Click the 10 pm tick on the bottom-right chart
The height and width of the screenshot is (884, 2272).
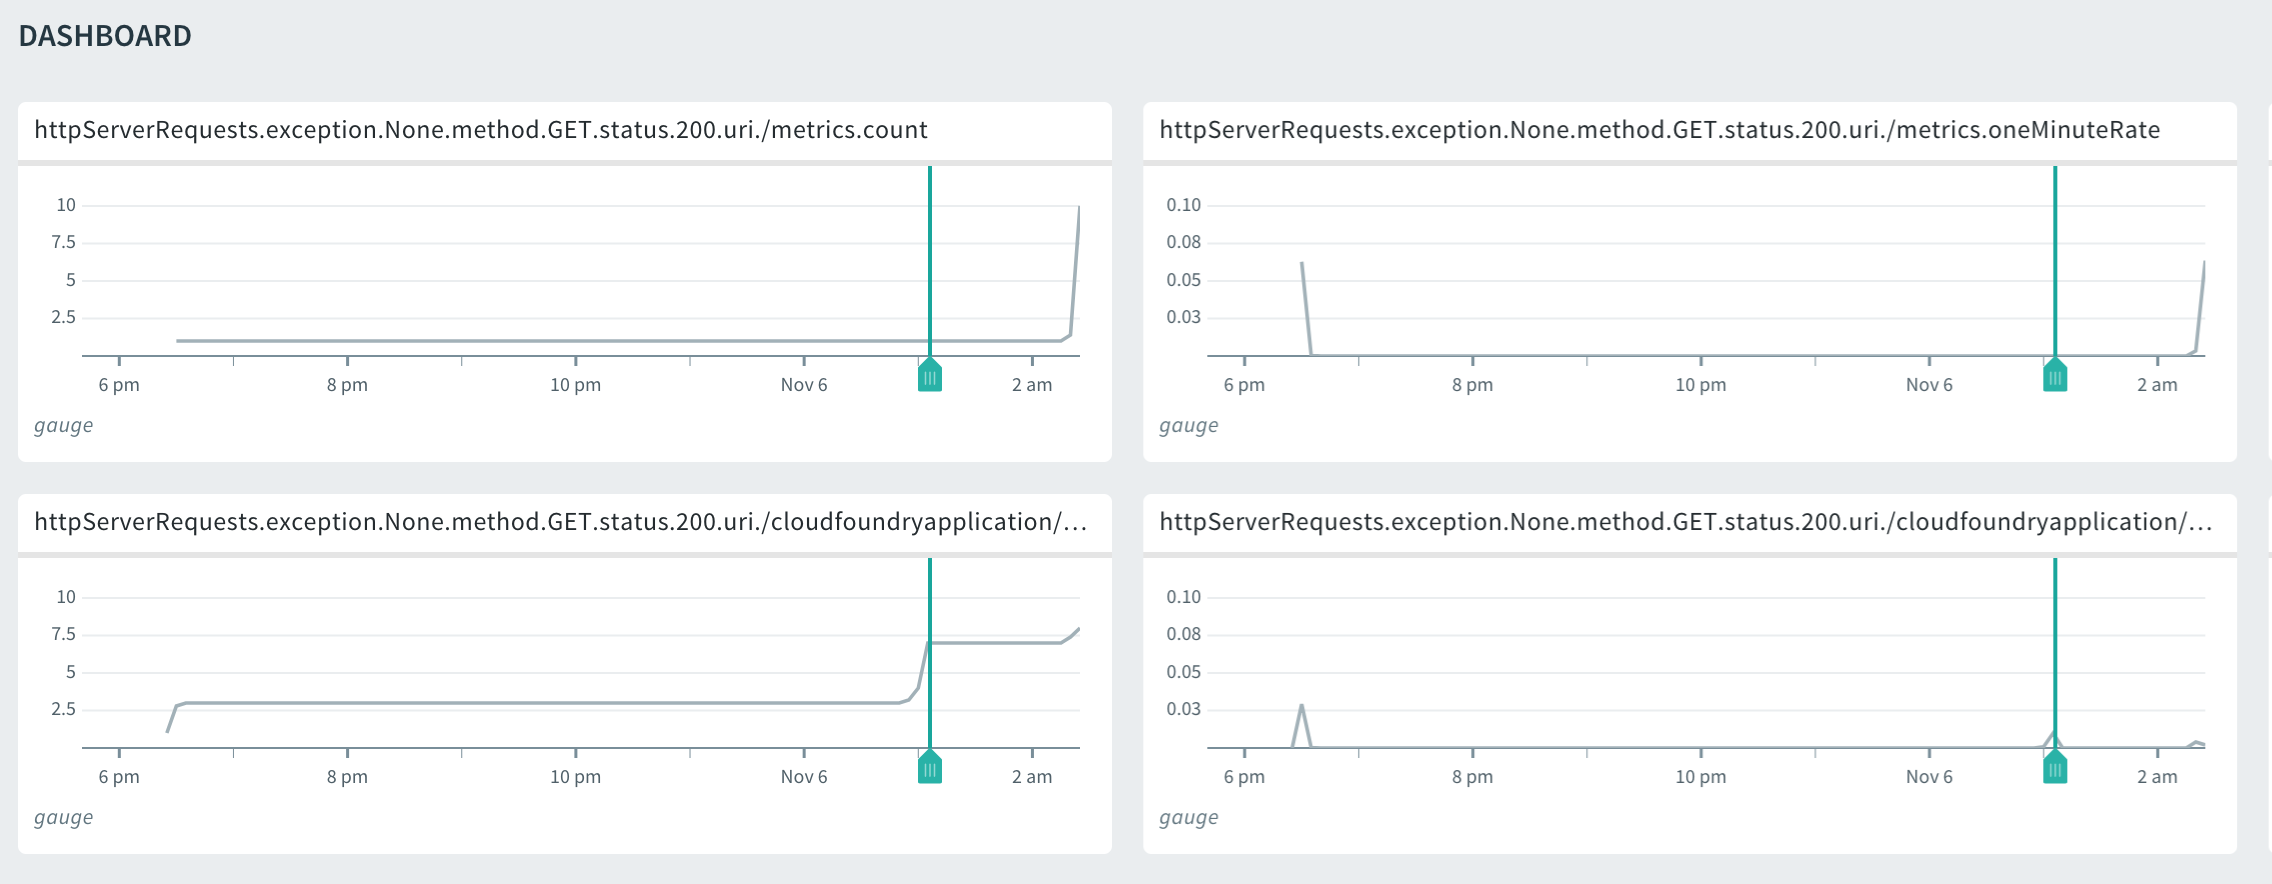(x=1700, y=777)
